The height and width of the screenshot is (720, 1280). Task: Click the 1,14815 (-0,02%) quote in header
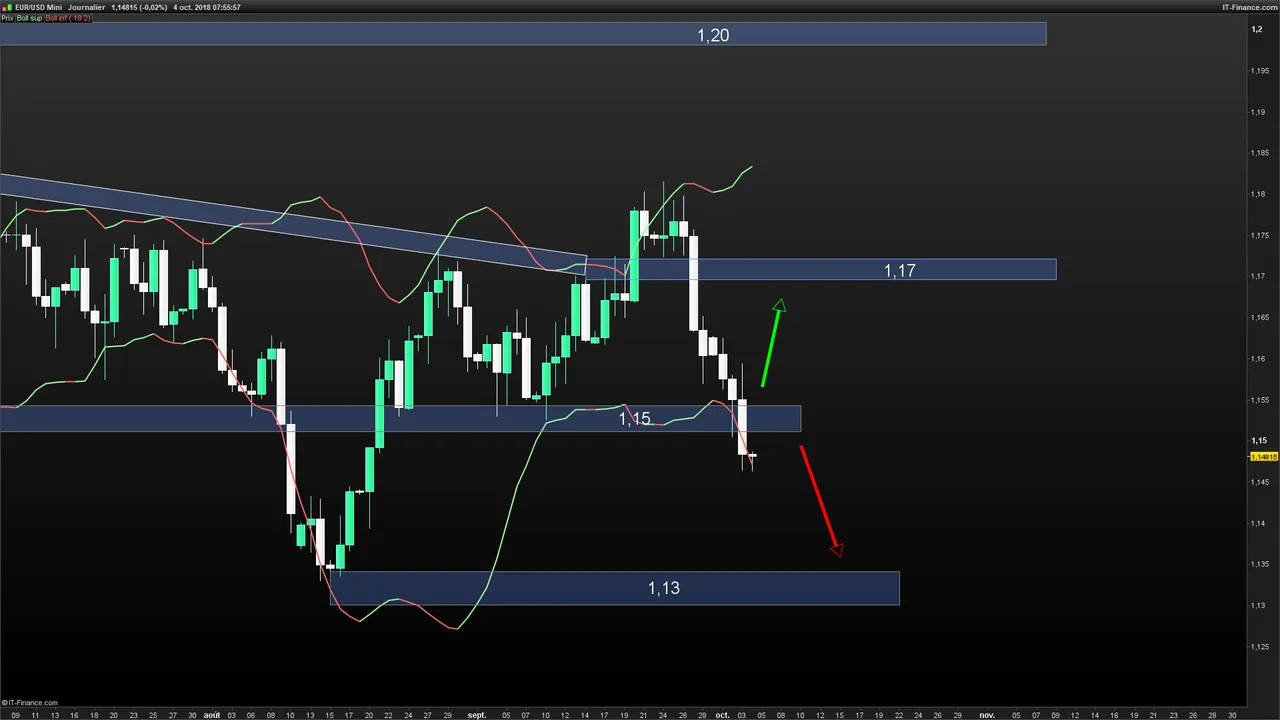point(140,7)
